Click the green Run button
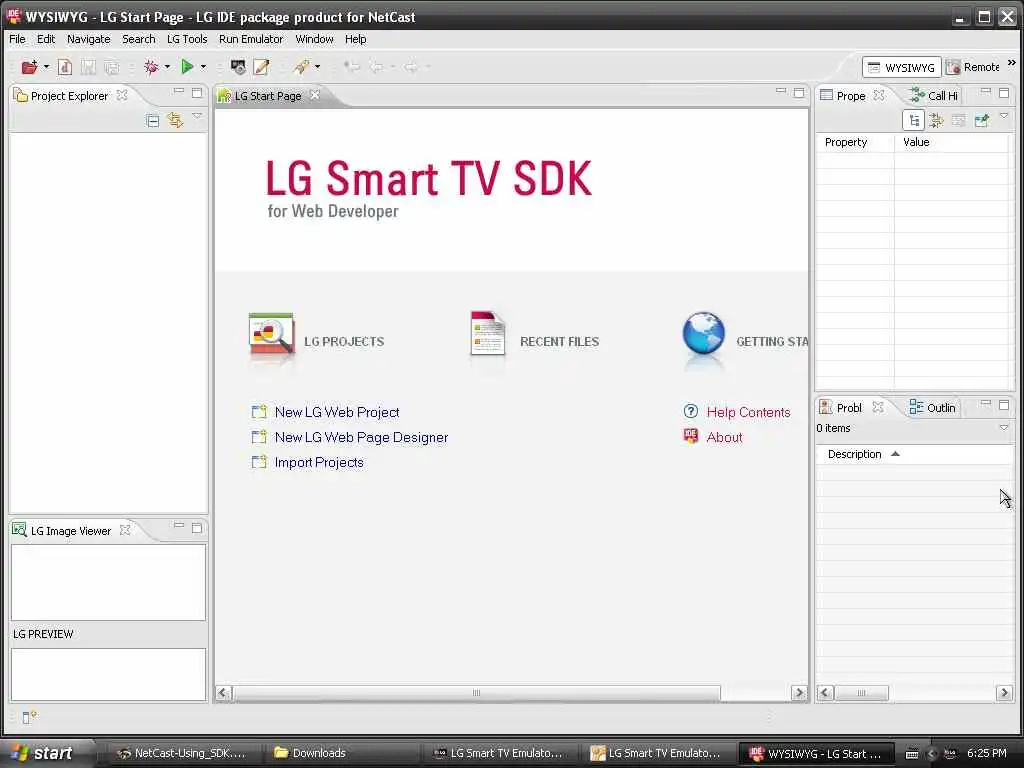The image size is (1024, 768). pyautogui.click(x=187, y=67)
